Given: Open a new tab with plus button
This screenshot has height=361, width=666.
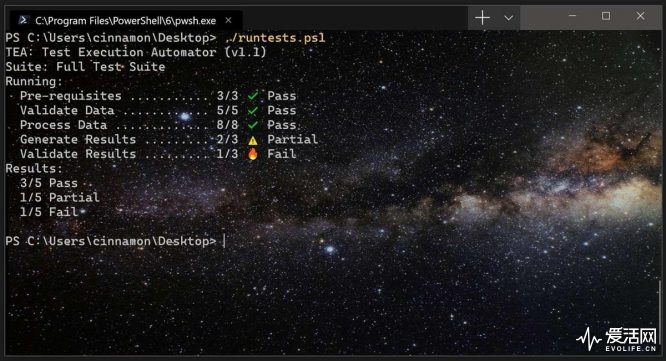Looking at the screenshot, I should (x=483, y=18).
